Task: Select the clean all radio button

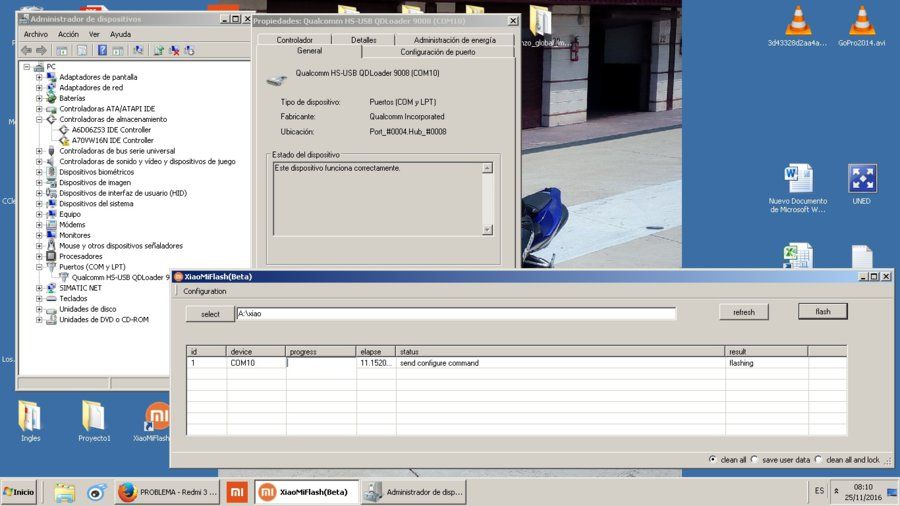Action: click(712, 460)
